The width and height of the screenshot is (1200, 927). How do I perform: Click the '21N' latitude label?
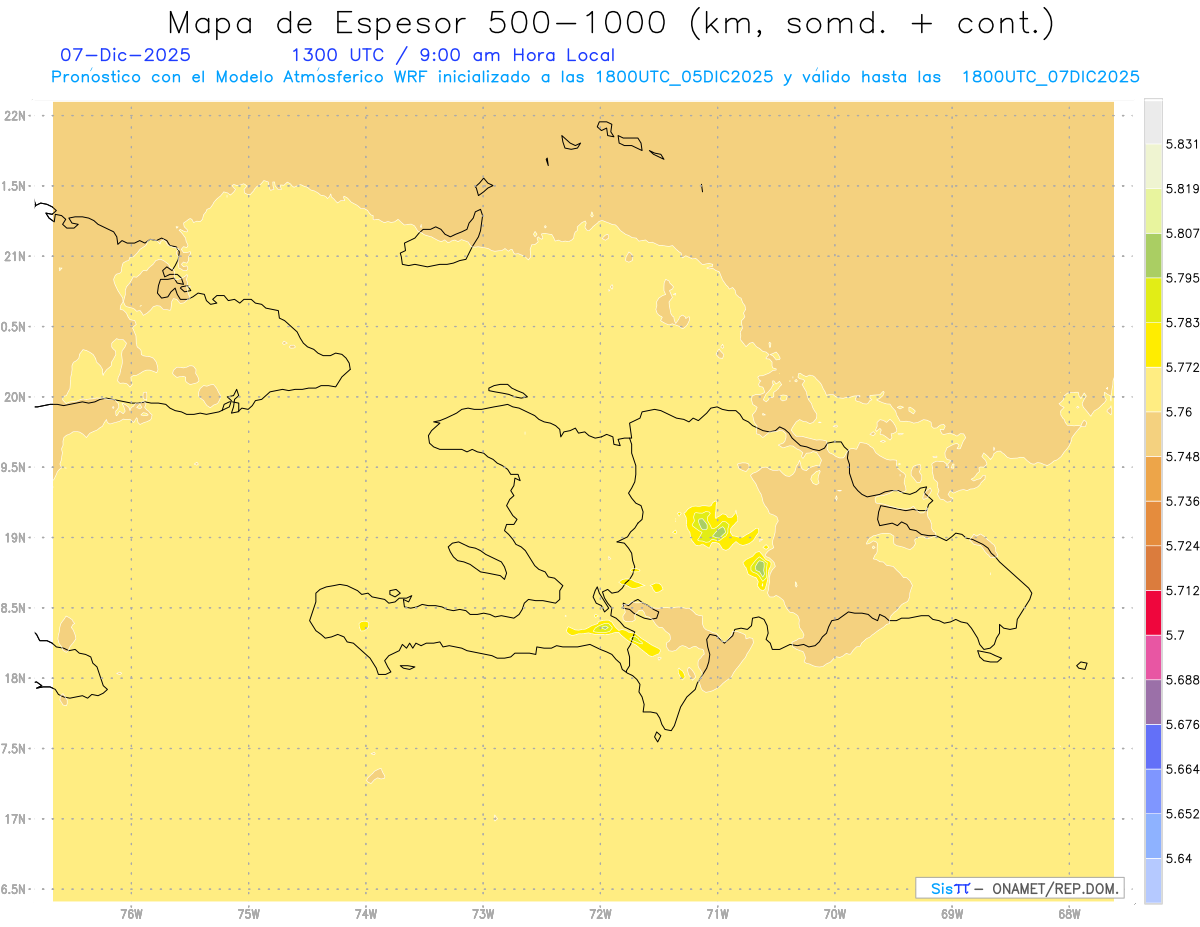click(x=16, y=257)
